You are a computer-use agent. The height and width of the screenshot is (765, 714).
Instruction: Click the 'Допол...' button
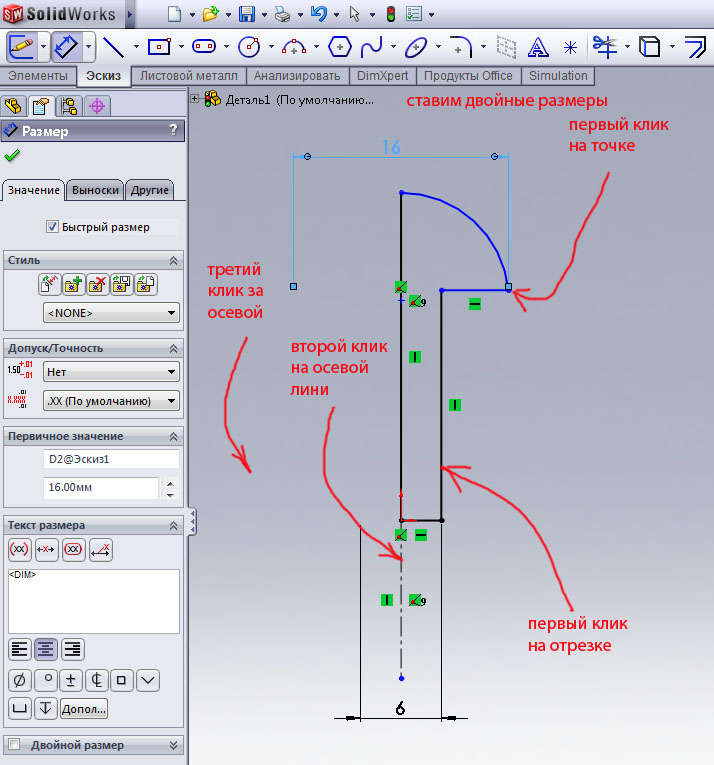click(84, 709)
